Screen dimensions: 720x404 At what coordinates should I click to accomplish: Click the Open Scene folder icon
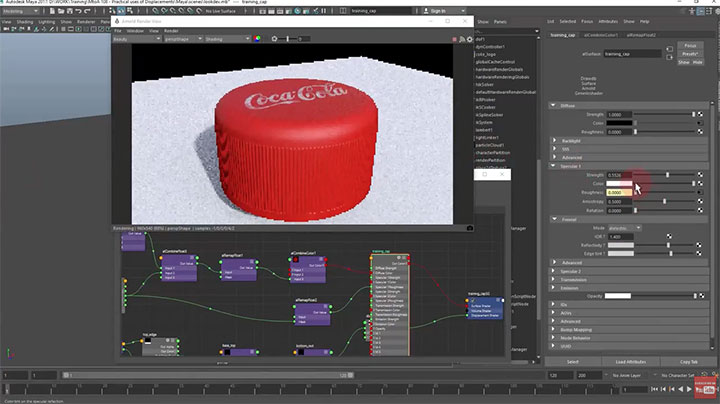point(61,11)
